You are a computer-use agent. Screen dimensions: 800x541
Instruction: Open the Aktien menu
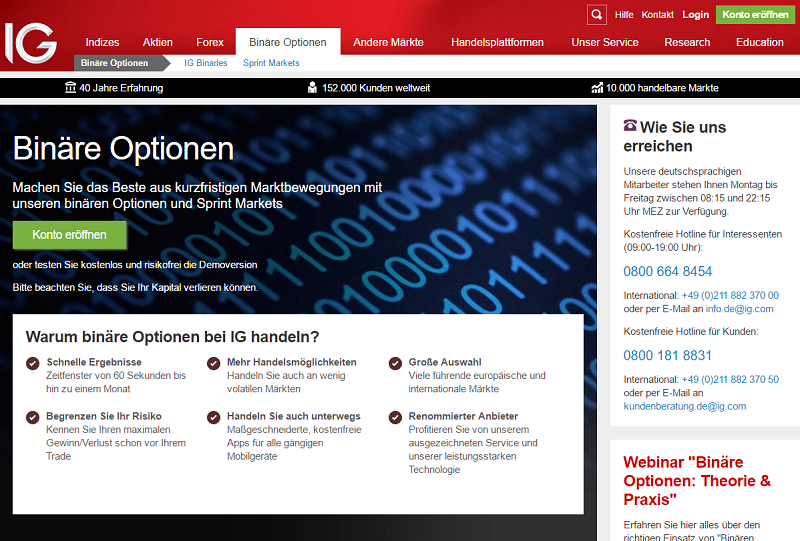(158, 42)
